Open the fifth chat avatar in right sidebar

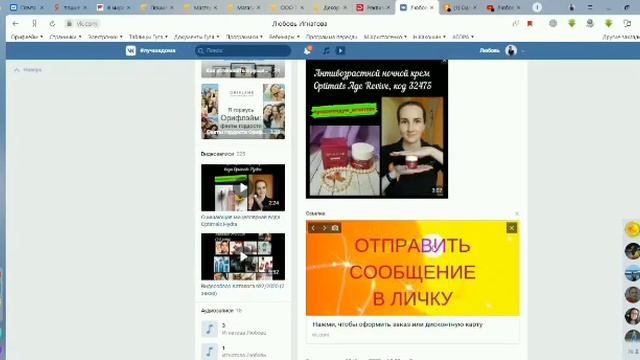click(x=632, y=316)
